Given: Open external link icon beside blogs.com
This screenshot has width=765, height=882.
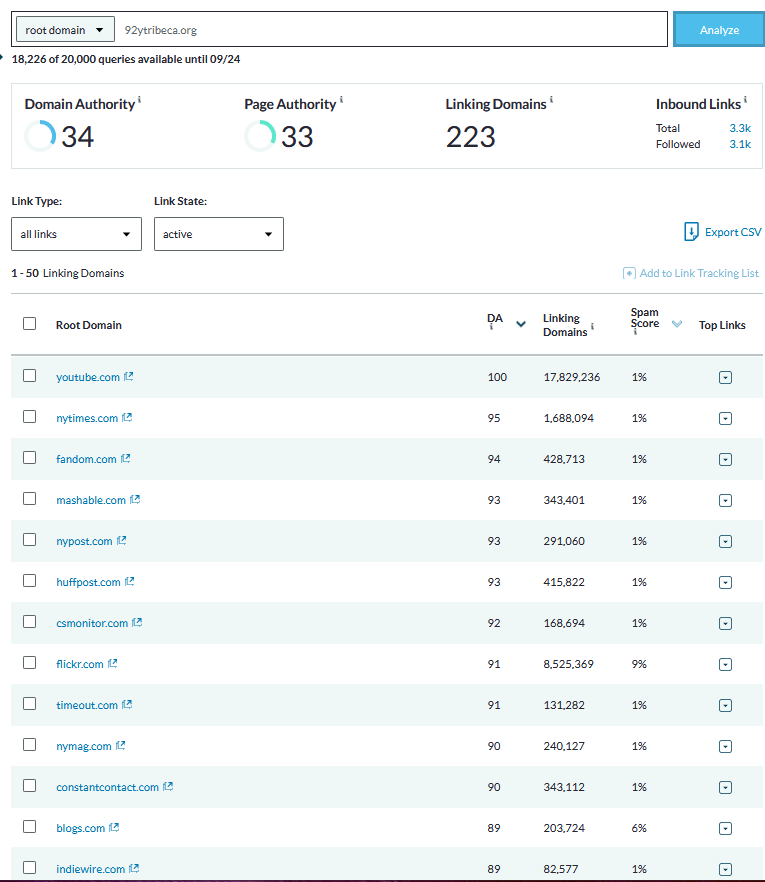Looking at the screenshot, I should pyautogui.click(x=114, y=828).
